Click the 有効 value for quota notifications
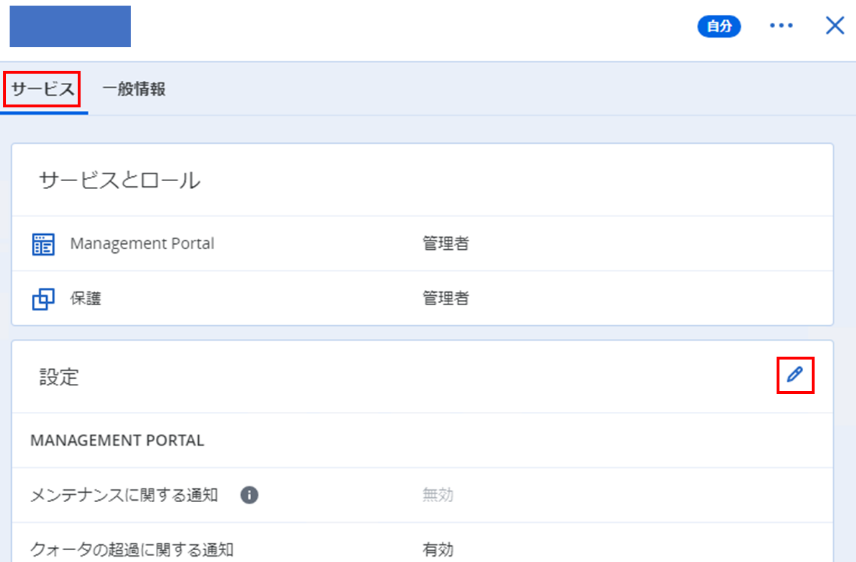This screenshot has width=856, height=562. tap(438, 549)
